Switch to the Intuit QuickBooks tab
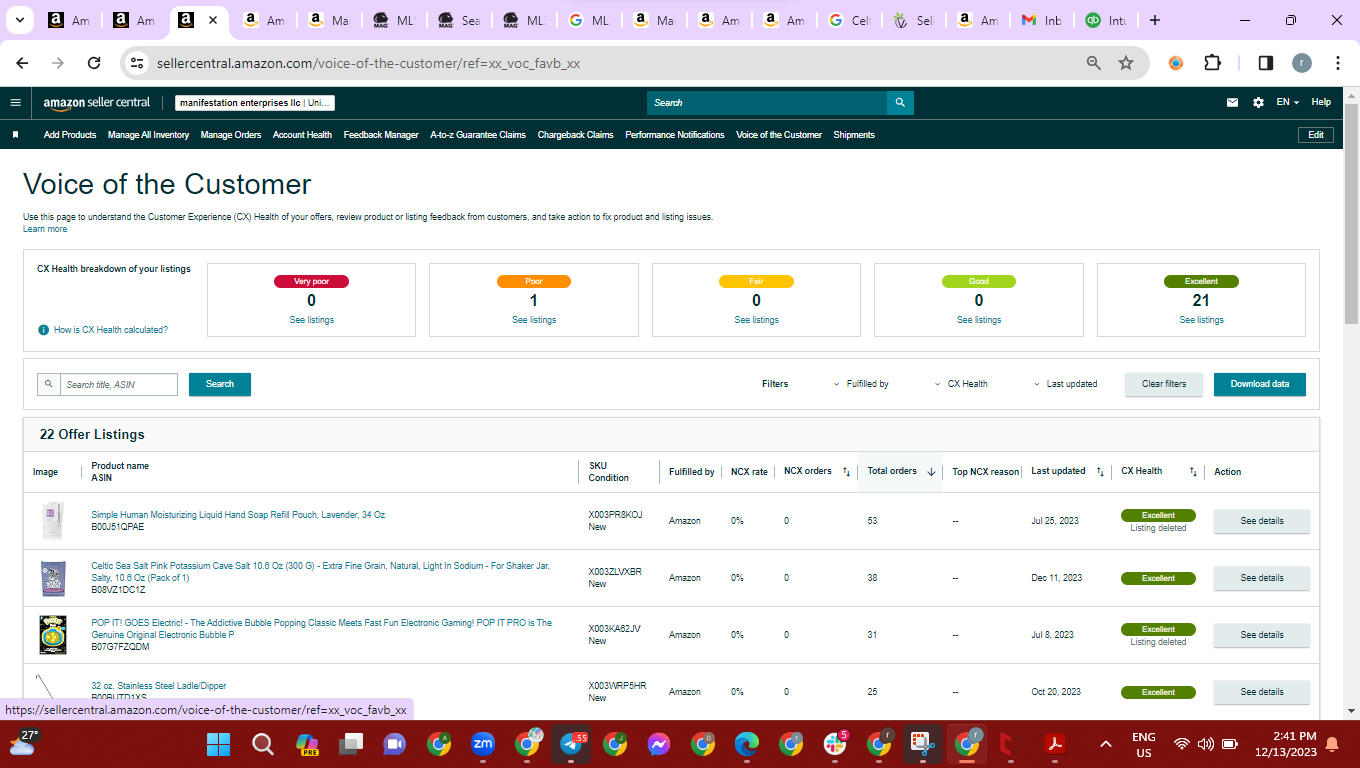 pyautogui.click(x=1105, y=20)
